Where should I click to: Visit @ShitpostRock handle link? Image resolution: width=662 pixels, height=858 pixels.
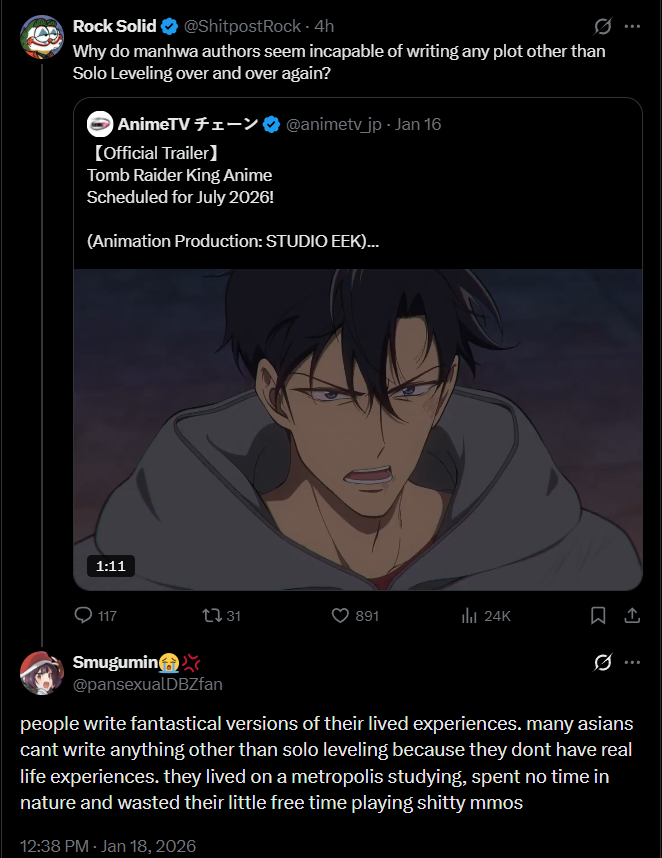click(242, 27)
